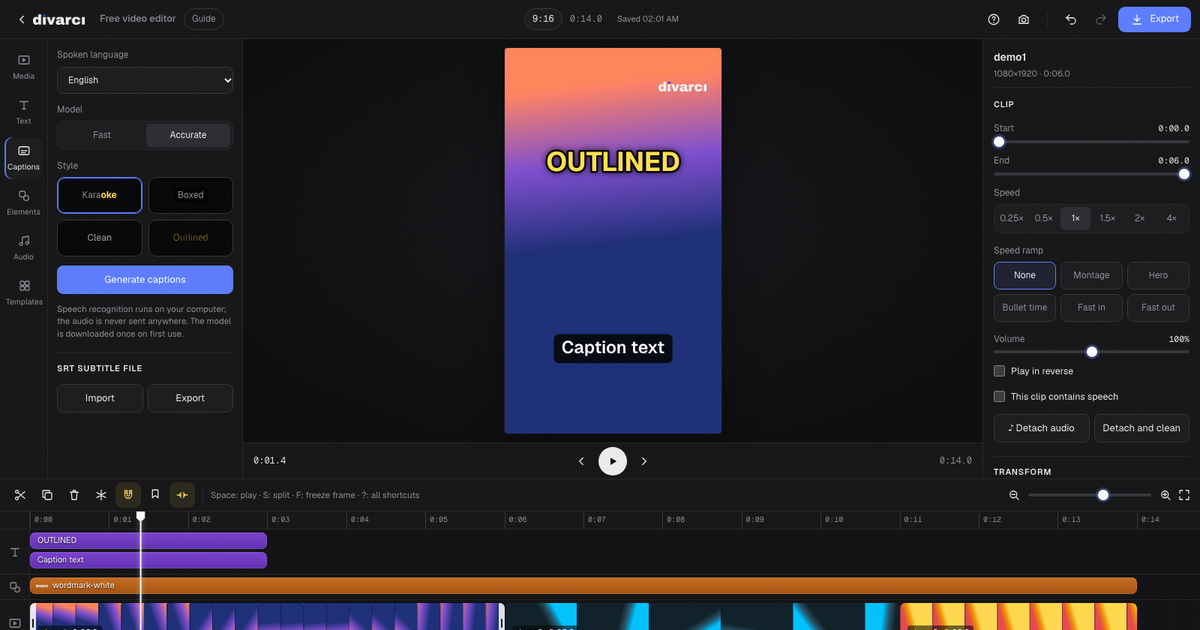Click the blue Export button at top
This screenshot has height=630, width=1200.
click(x=1154, y=19)
